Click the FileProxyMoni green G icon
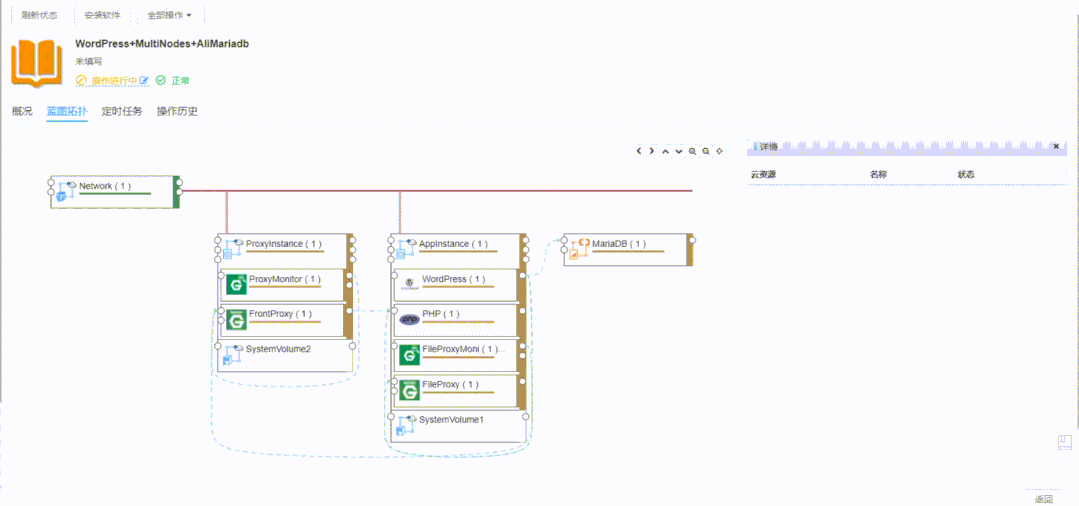Image resolution: width=1079 pixels, height=506 pixels. pyautogui.click(x=410, y=355)
